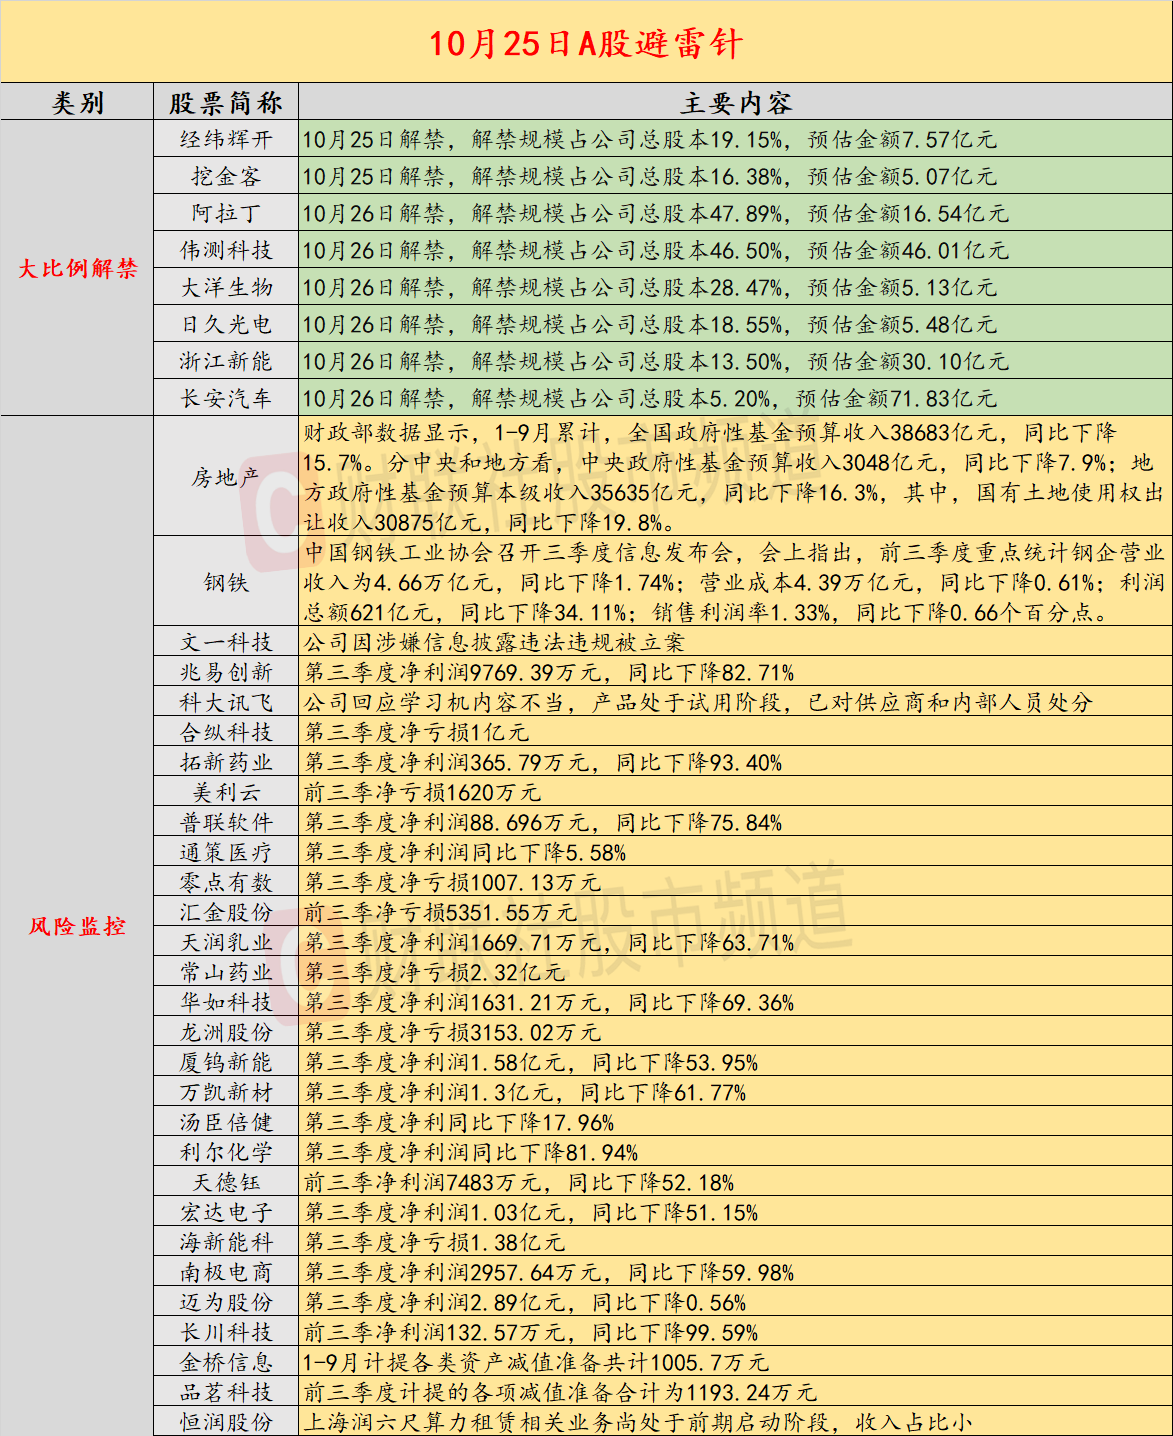Click the 大比例解禁 category cell
Screen dimensions: 1173x1436
(77, 268)
